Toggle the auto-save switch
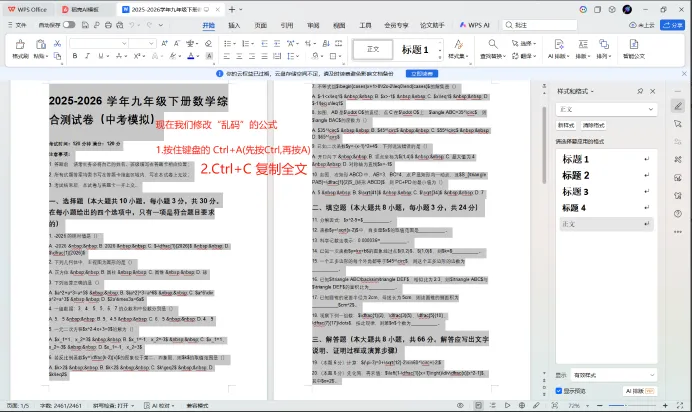The height and width of the screenshot is (412, 692). (x=69, y=25)
